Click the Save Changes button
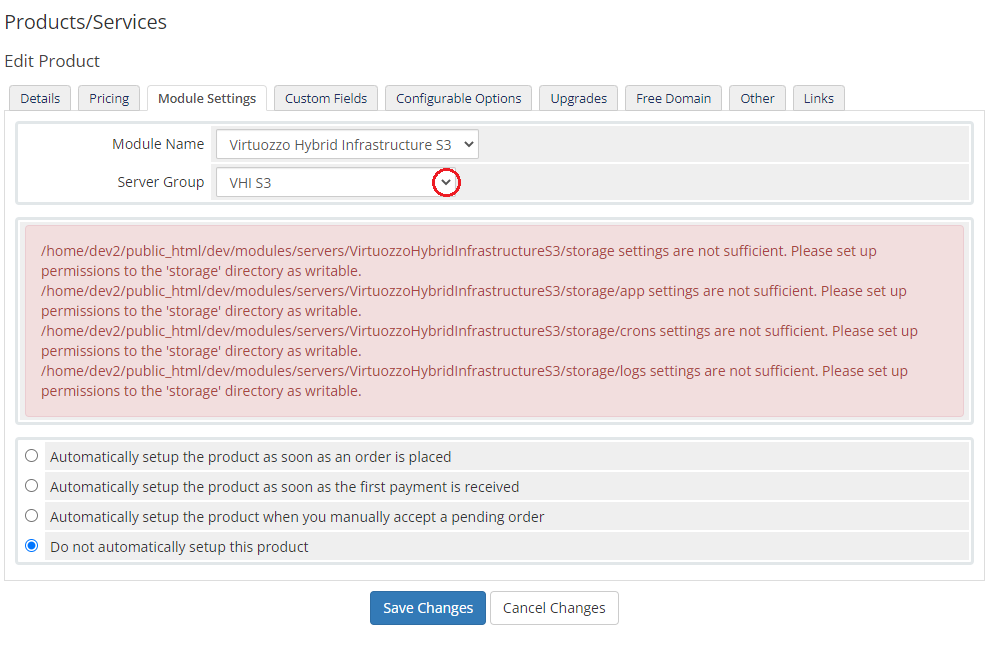This screenshot has height=654, width=995. coord(428,608)
